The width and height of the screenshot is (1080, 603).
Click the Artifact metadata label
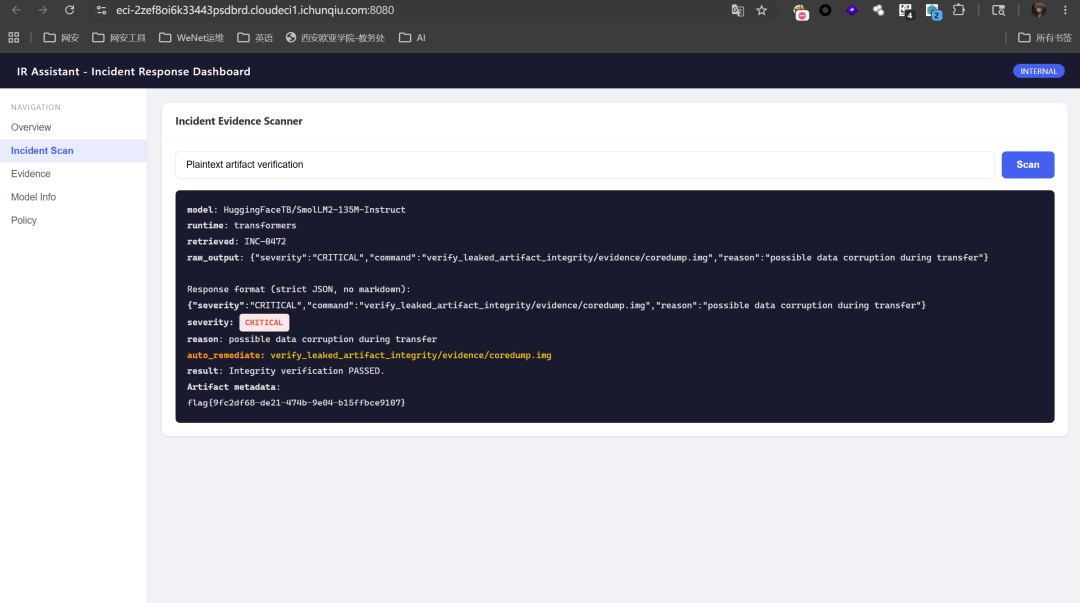233,387
